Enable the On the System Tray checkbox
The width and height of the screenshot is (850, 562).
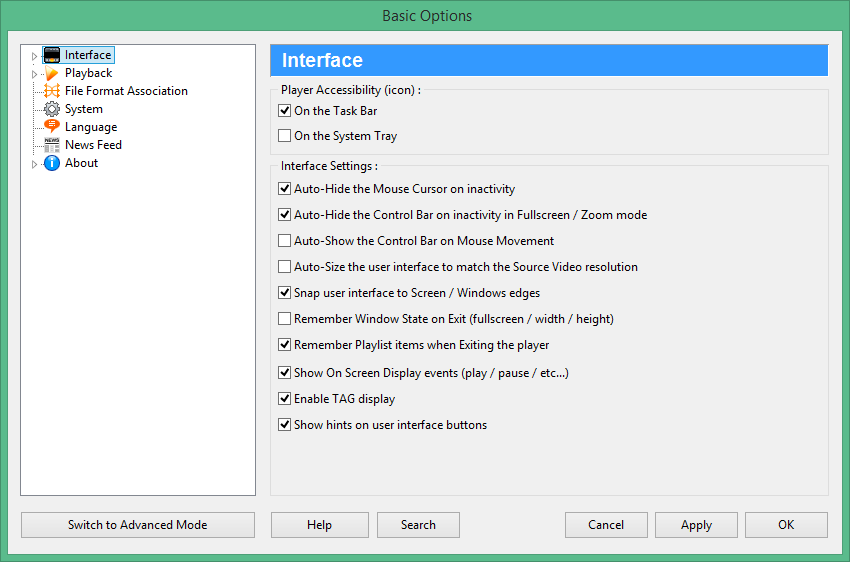point(285,136)
